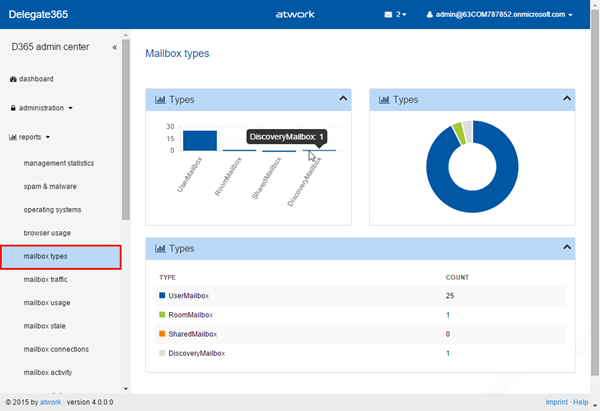Click the reports chart icon in sidebar
The height and width of the screenshot is (411, 600).
tap(13, 136)
